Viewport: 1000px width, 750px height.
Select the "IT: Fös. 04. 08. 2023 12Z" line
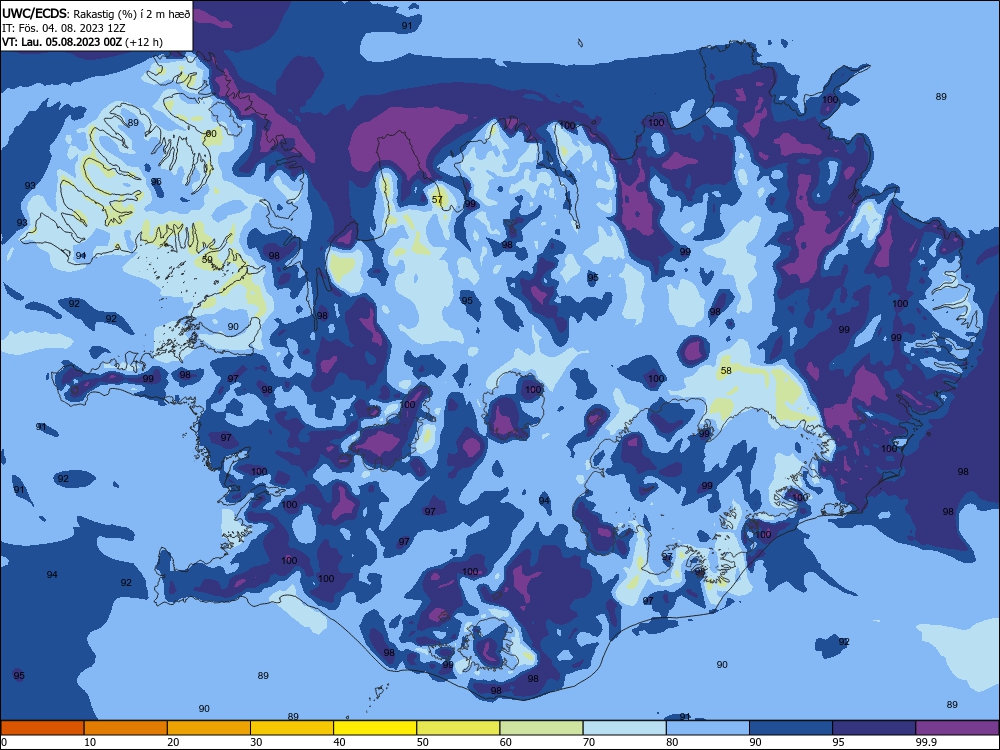[64, 29]
